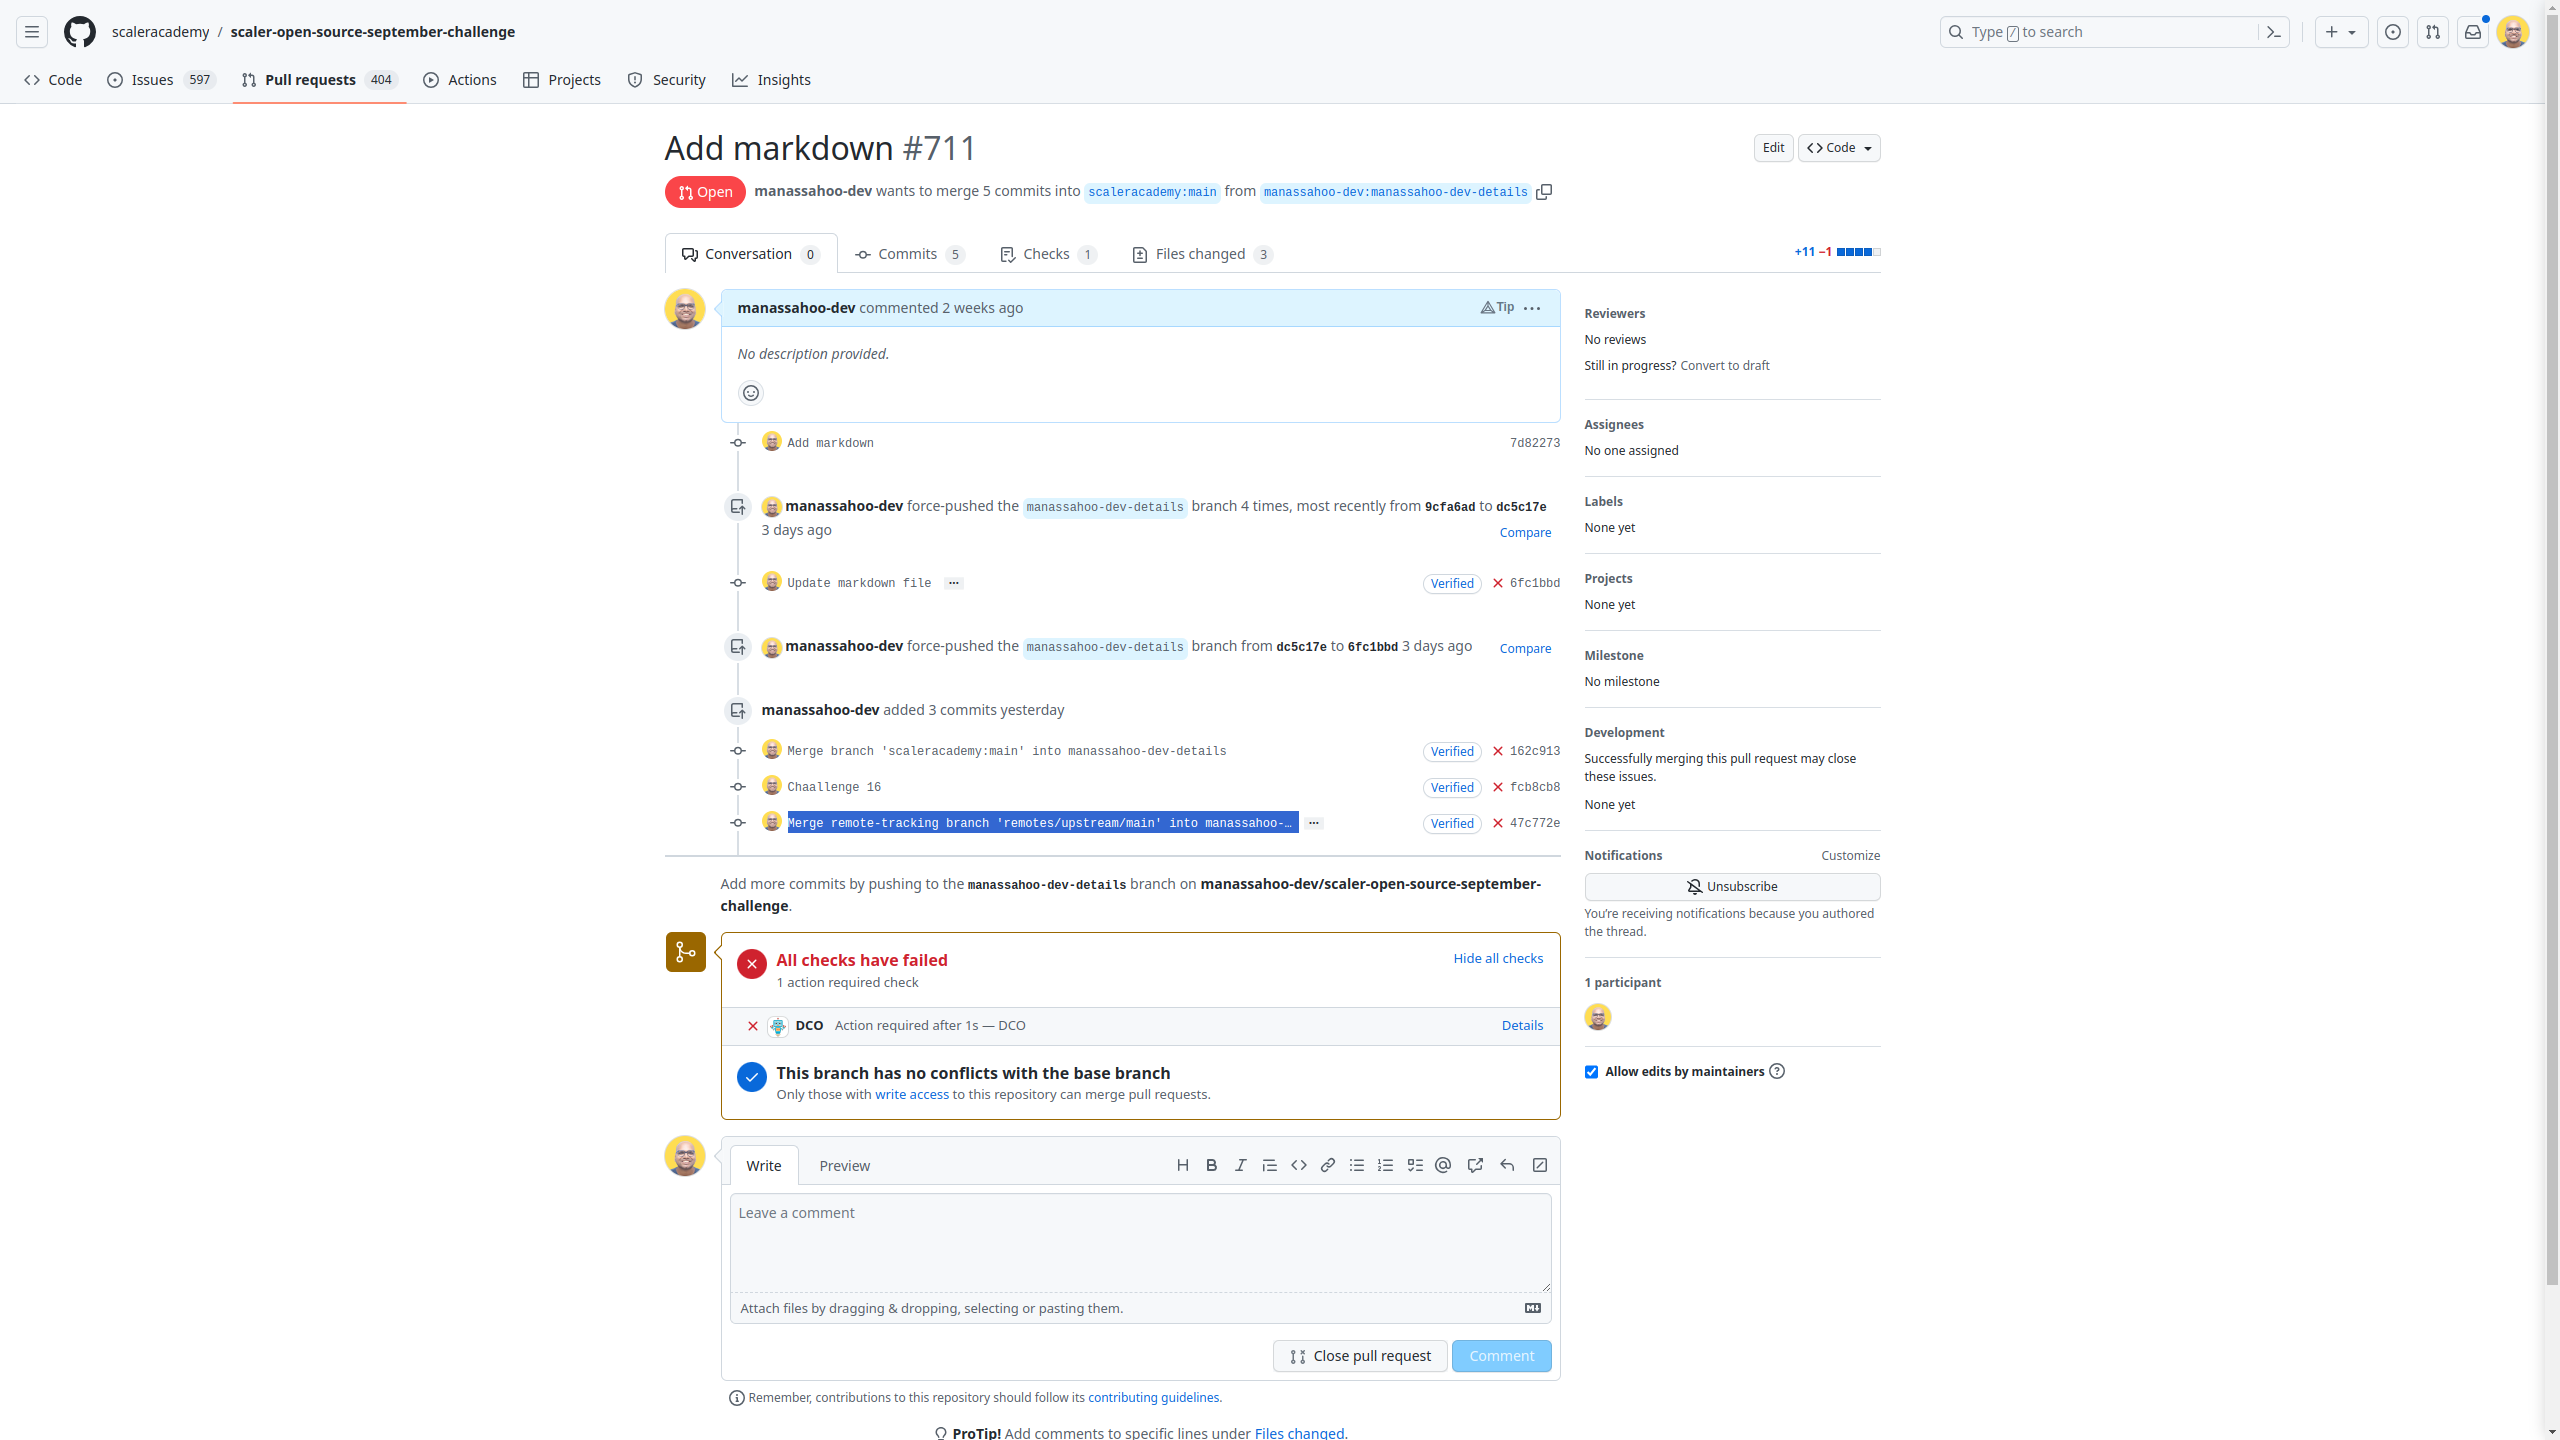The height and width of the screenshot is (1440, 2560).
Task: Click the Compare link on force-push event
Action: click(x=1524, y=531)
